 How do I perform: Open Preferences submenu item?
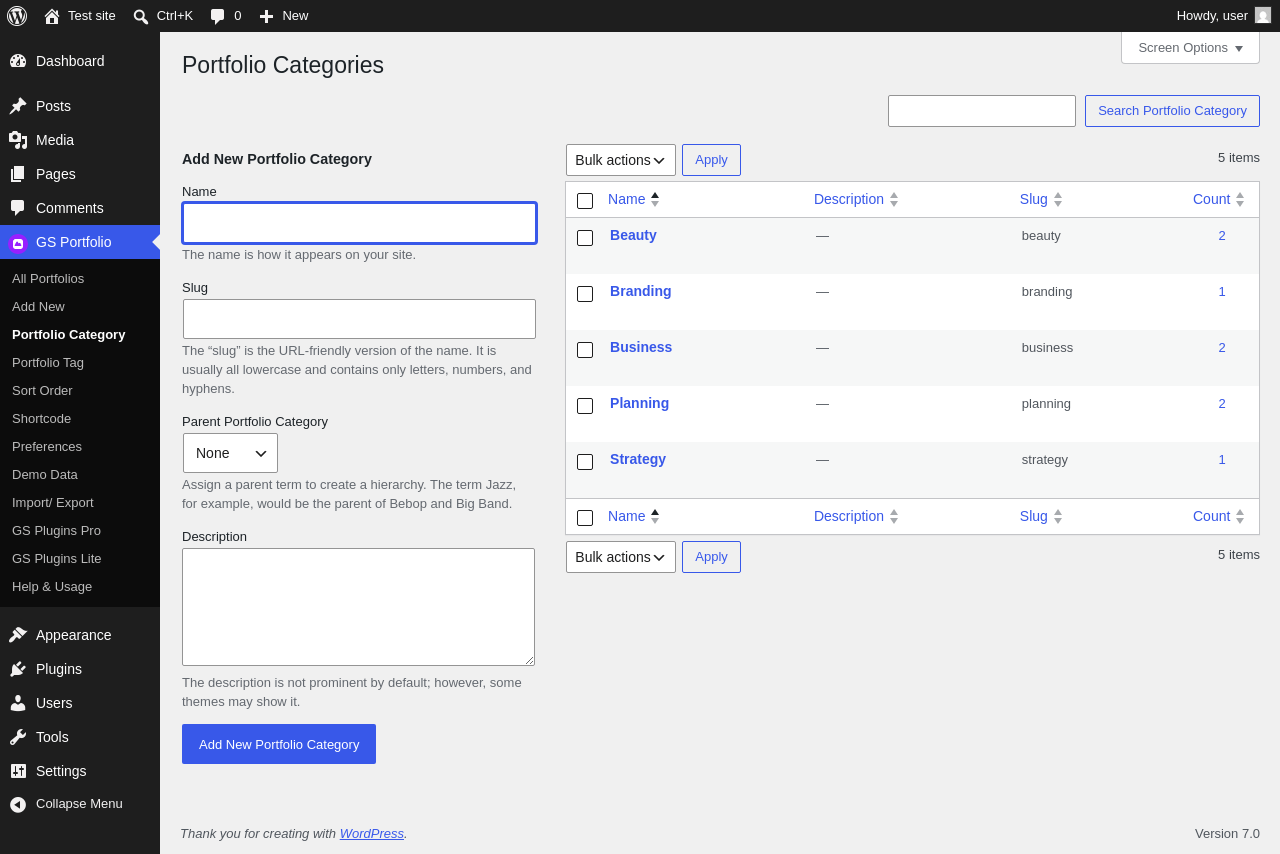click(x=47, y=446)
